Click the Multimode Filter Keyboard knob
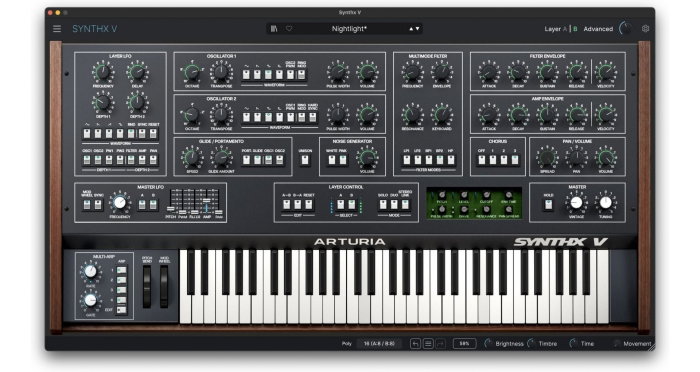Image resolution: width=700 pixels, height=372 pixels. point(442,115)
